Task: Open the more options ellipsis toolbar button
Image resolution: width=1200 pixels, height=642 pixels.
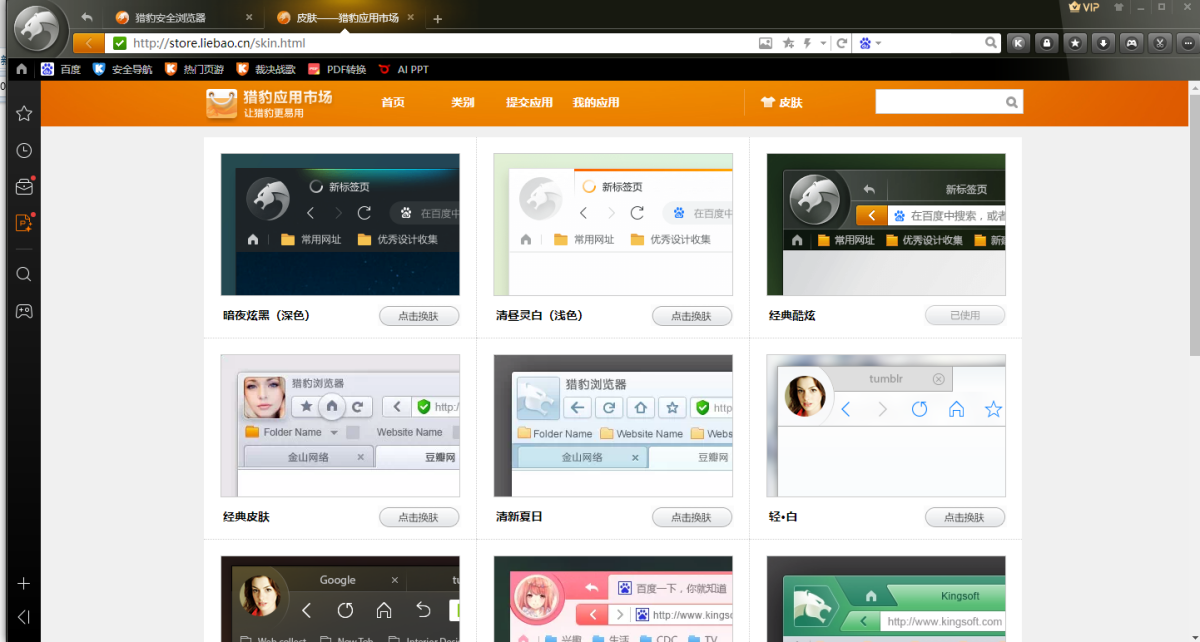Action: 1186,43
